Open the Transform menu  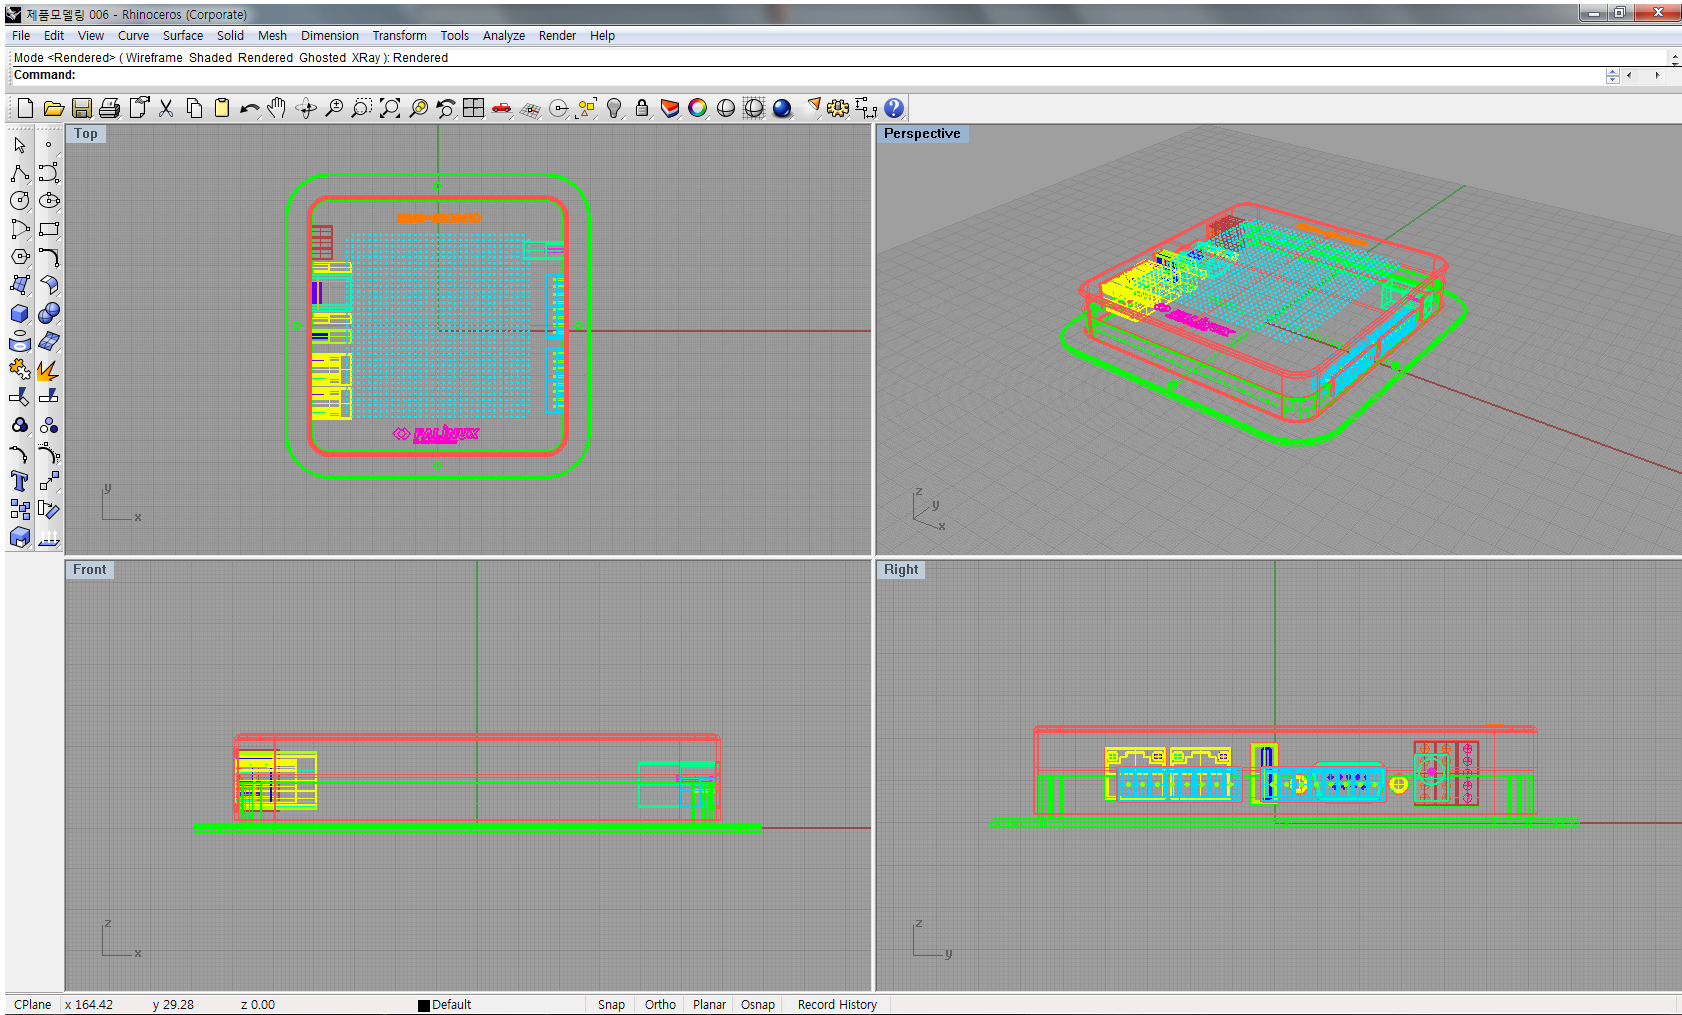[x=399, y=35]
